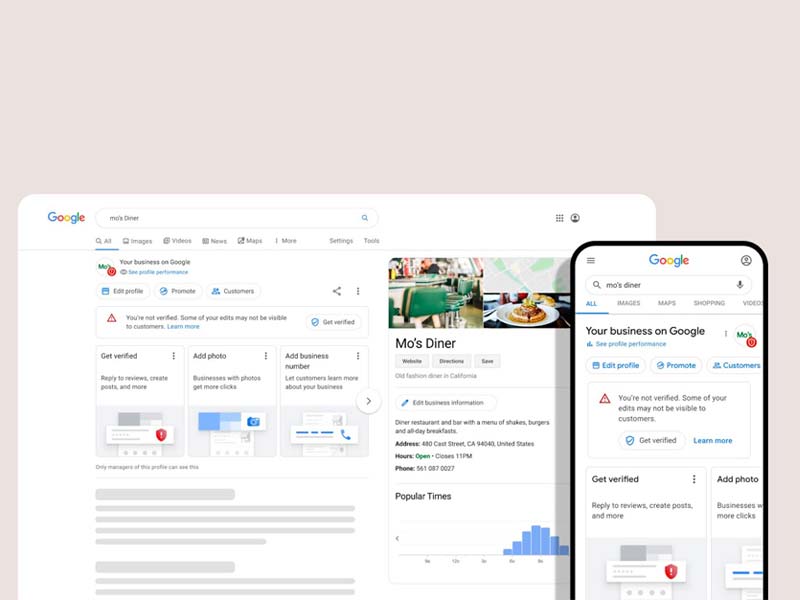
Task: Click into the desktop search box
Action: 236,218
